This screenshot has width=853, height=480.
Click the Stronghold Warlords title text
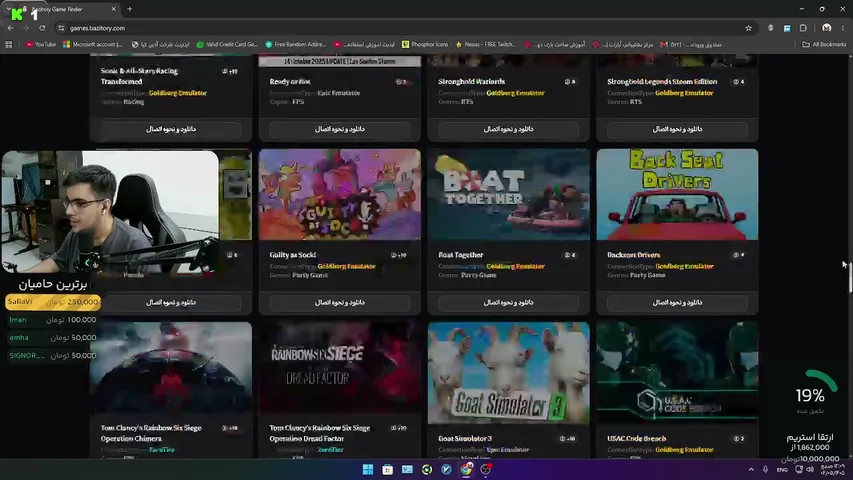[x=471, y=82]
